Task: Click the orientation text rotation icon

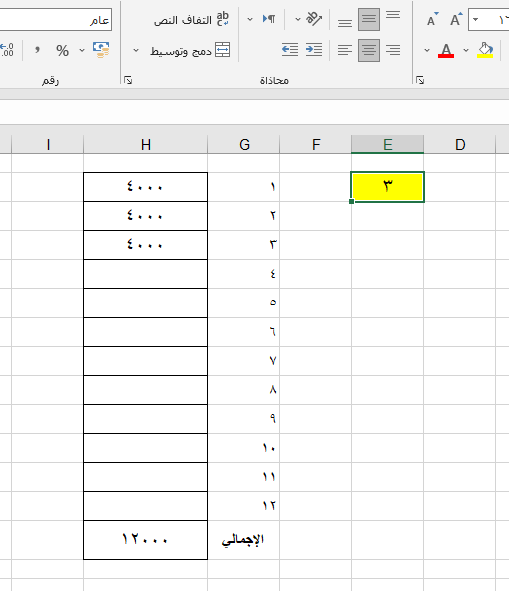Action: [x=314, y=18]
